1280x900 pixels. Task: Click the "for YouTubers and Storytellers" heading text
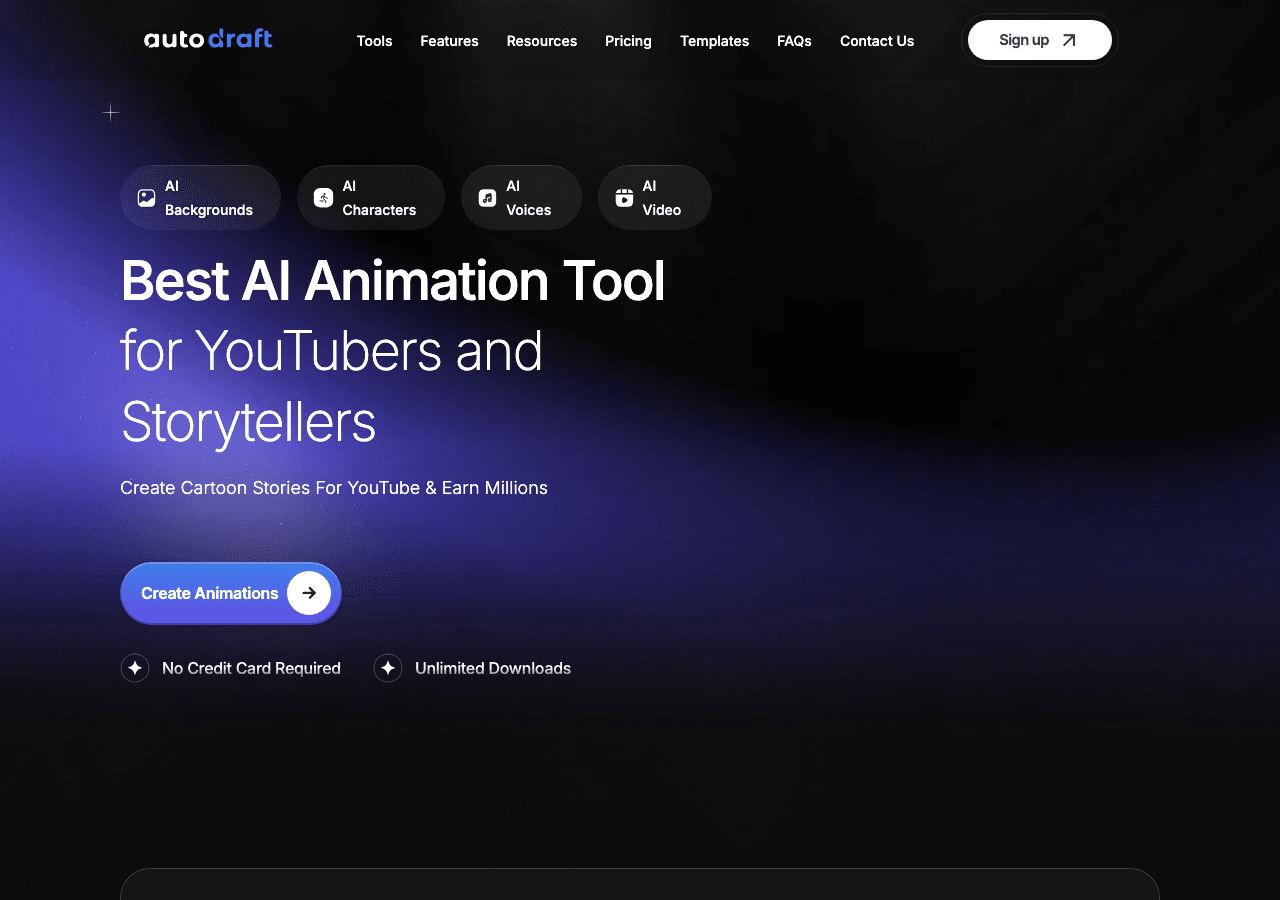[331, 386]
